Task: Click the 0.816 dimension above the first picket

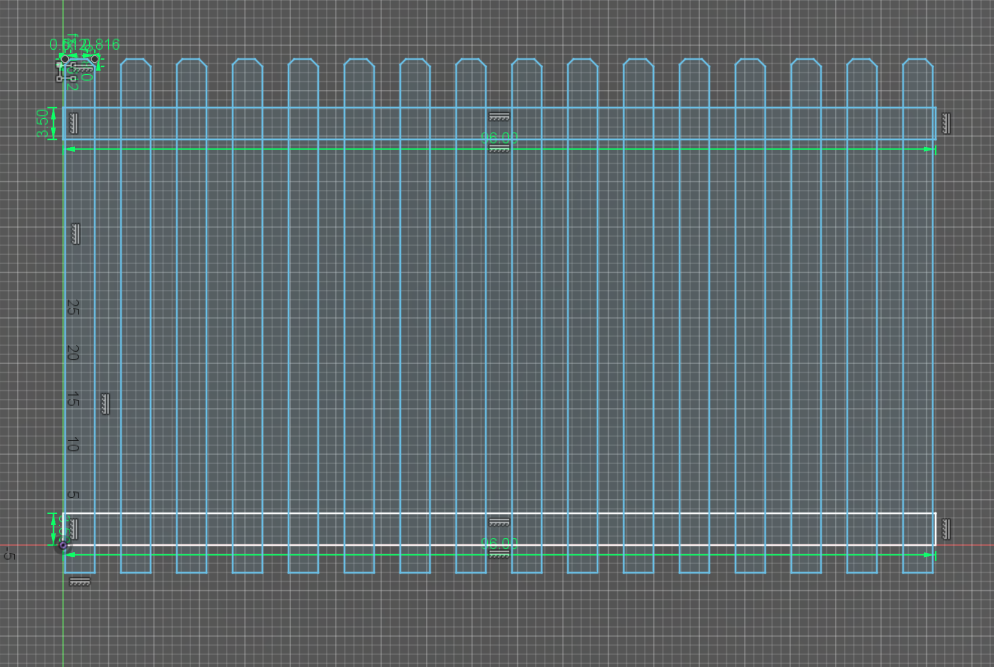Action: pos(102,44)
